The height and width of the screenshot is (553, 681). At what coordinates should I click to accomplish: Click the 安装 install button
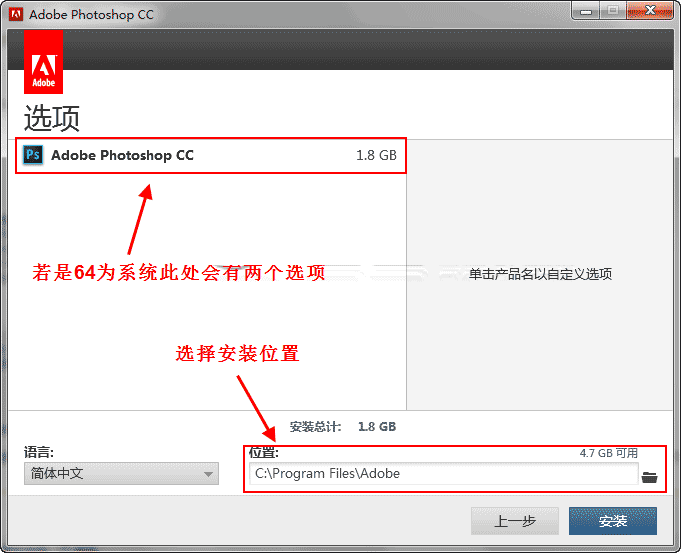point(613,521)
